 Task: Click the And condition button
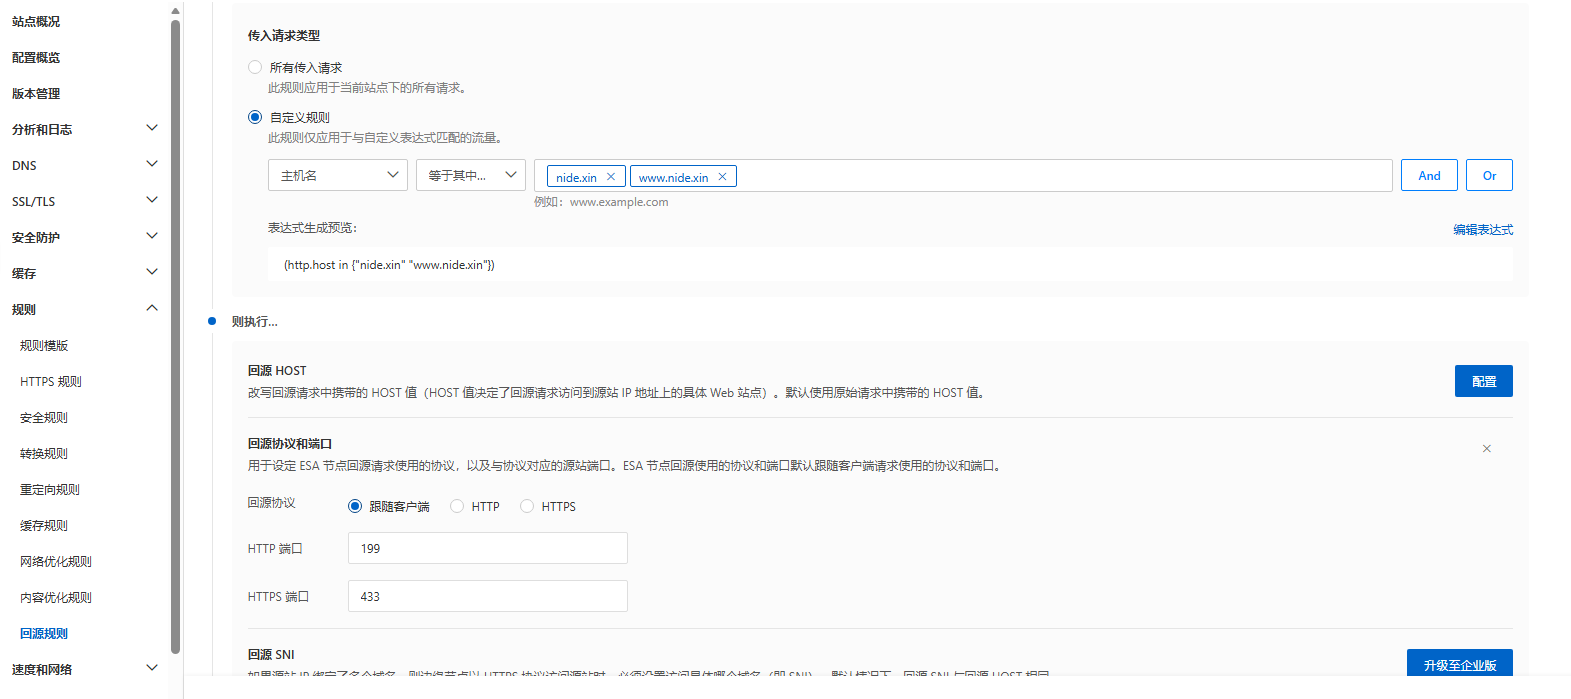click(1429, 175)
